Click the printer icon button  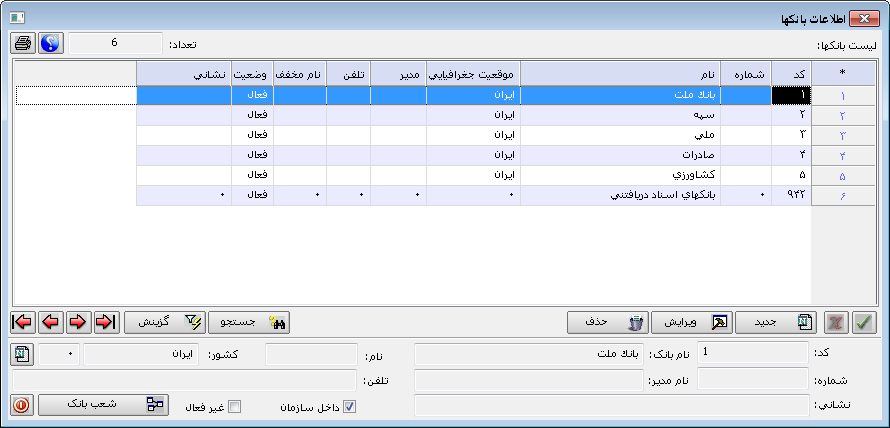tap(23, 44)
